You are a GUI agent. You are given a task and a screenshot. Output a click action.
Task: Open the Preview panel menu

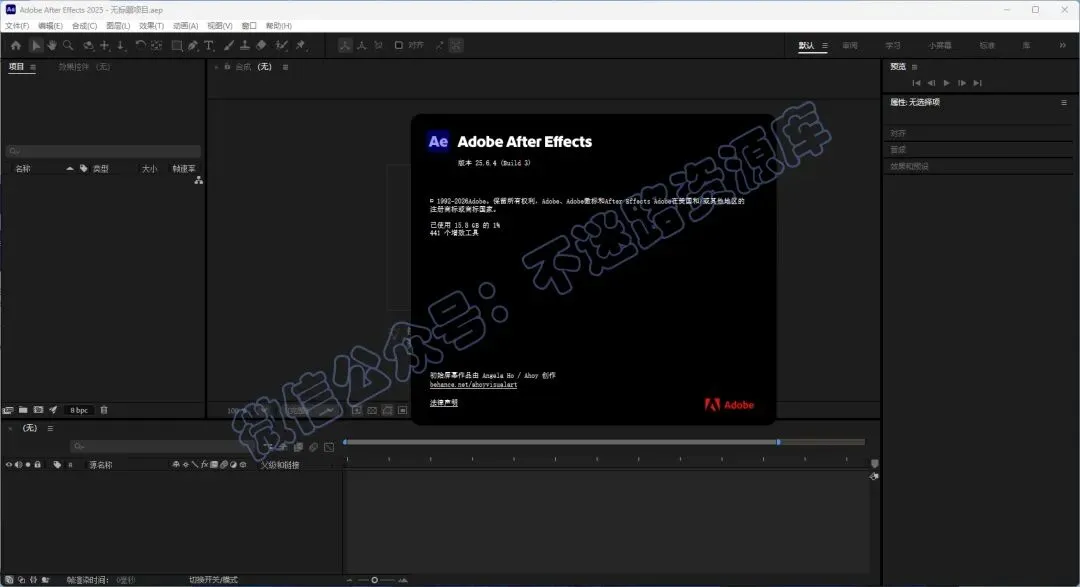[x=915, y=67]
